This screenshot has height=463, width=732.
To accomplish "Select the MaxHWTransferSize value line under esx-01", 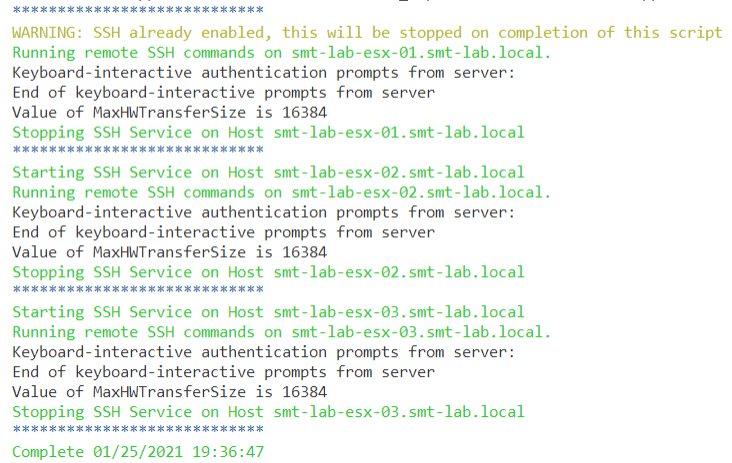I will coord(169,112).
